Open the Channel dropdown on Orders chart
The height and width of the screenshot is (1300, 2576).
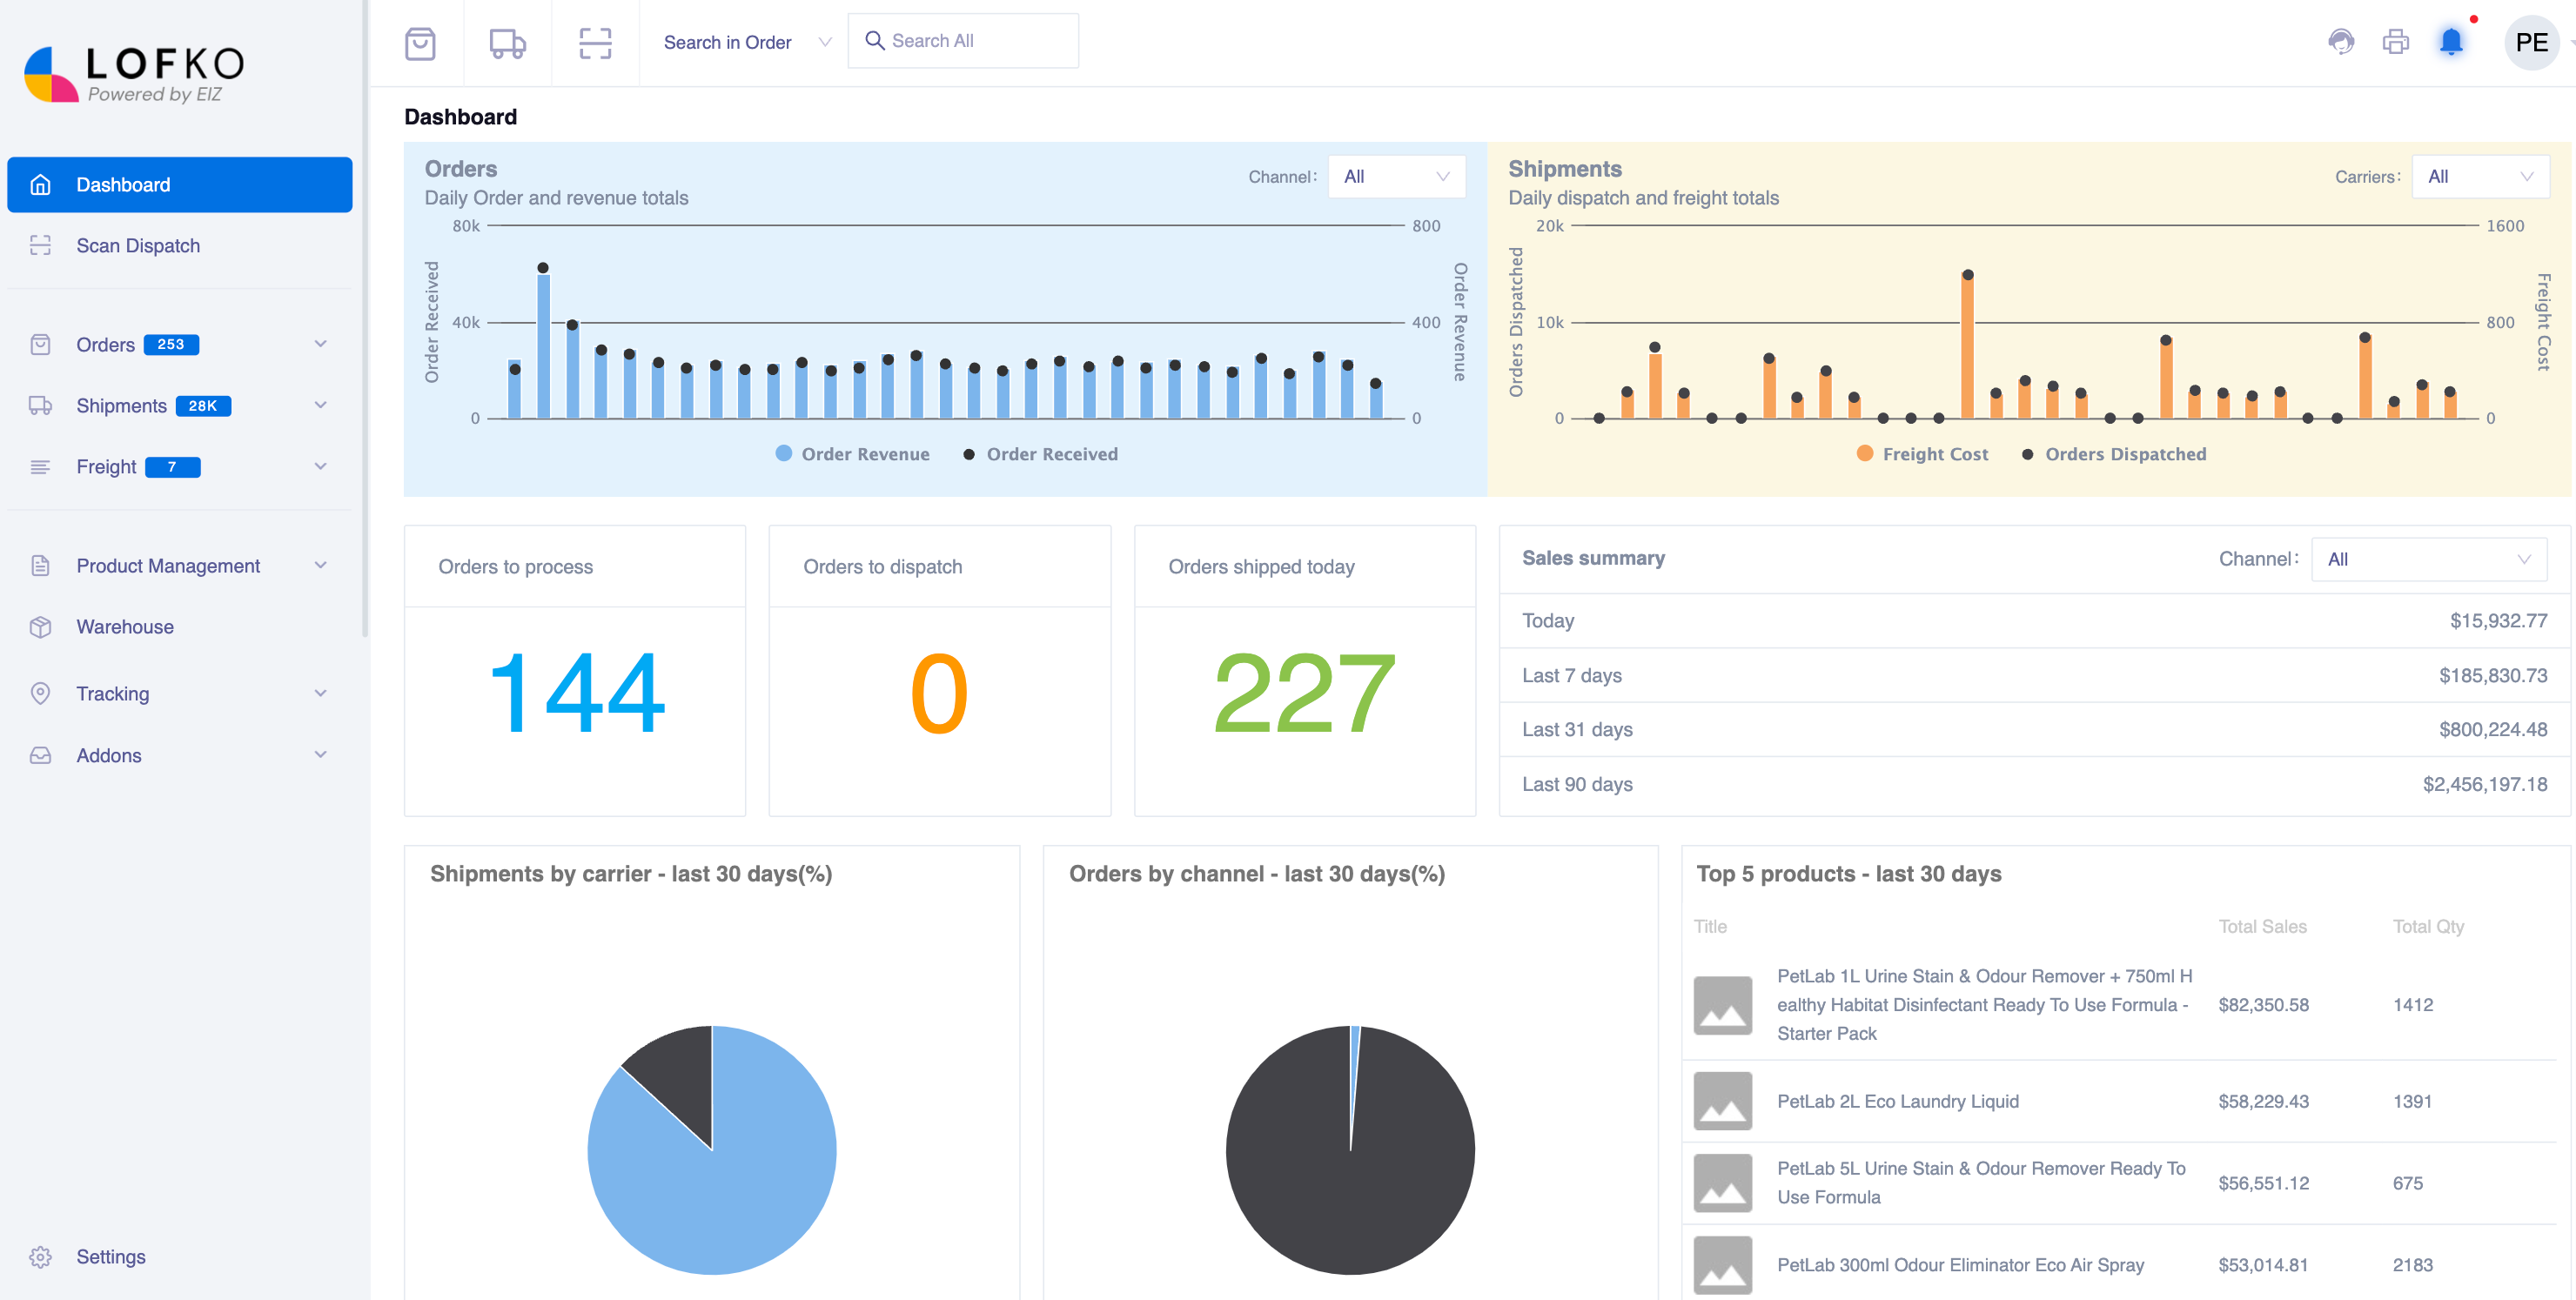click(x=1394, y=176)
